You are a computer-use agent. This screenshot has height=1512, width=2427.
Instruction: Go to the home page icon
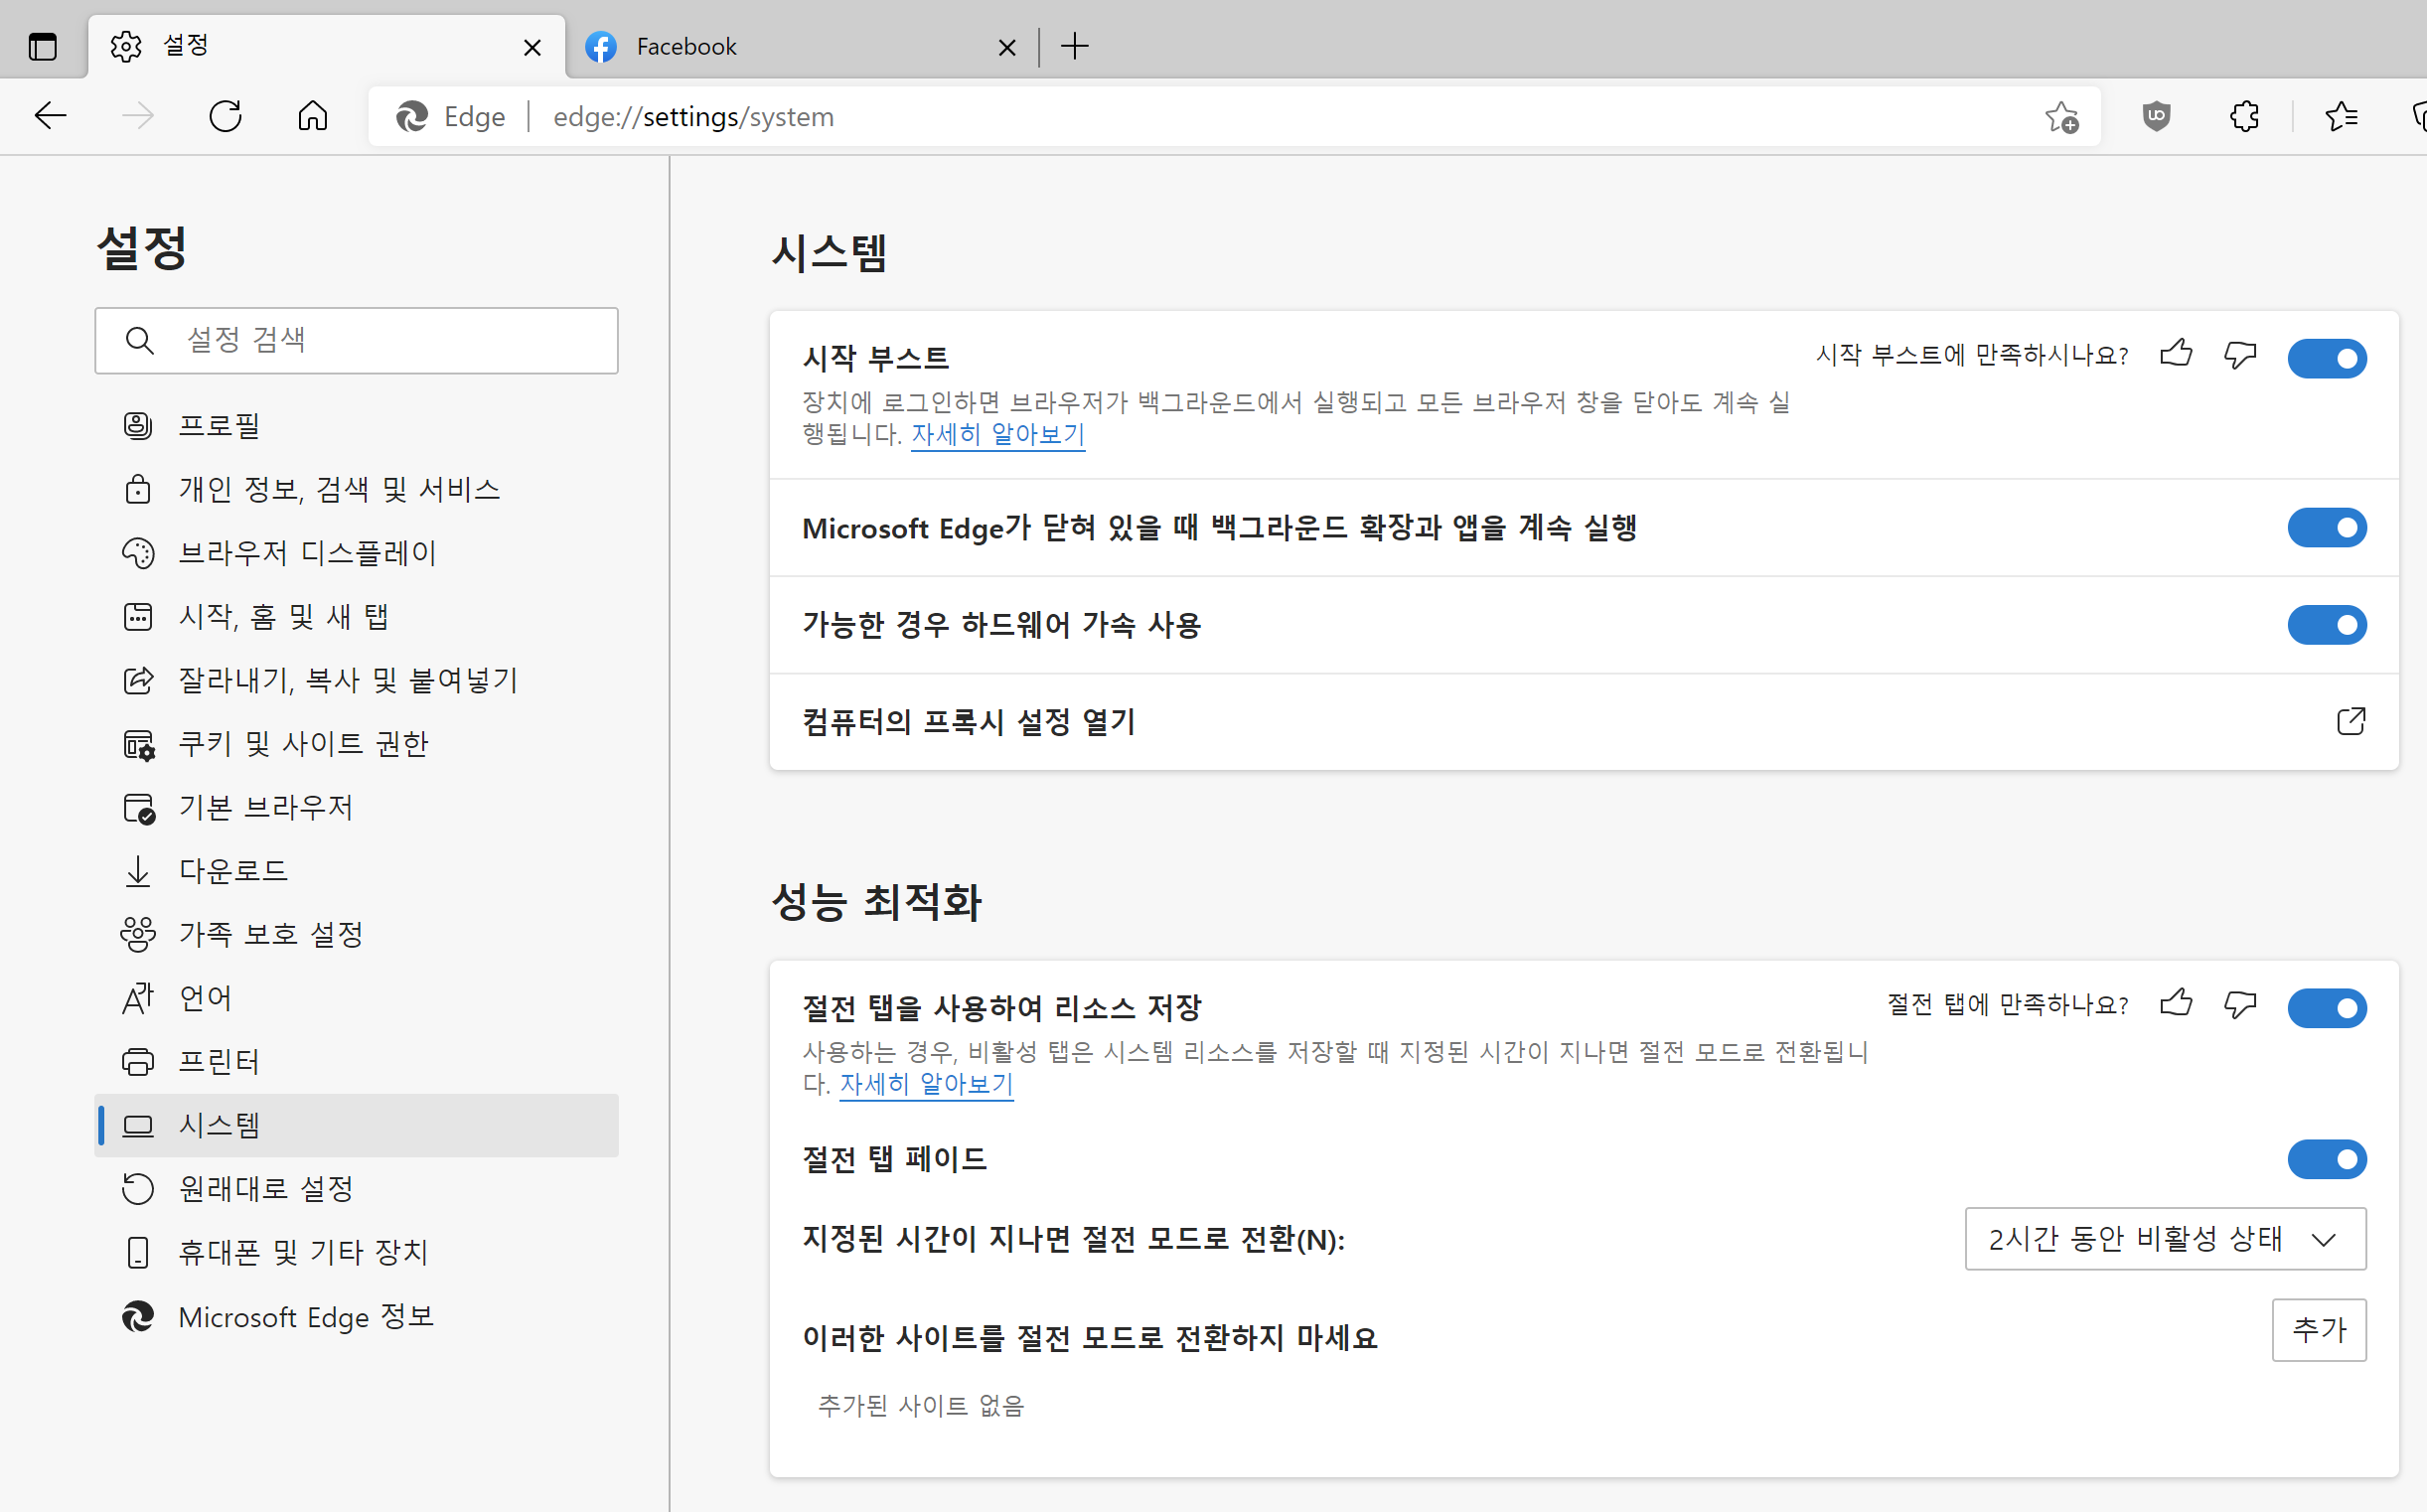312,116
